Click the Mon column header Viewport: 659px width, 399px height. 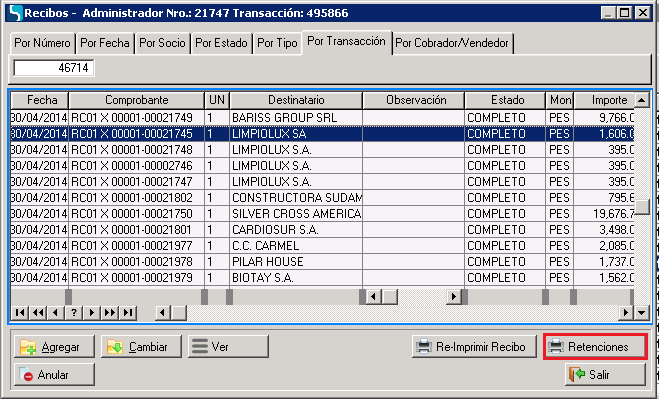coord(560,100)
